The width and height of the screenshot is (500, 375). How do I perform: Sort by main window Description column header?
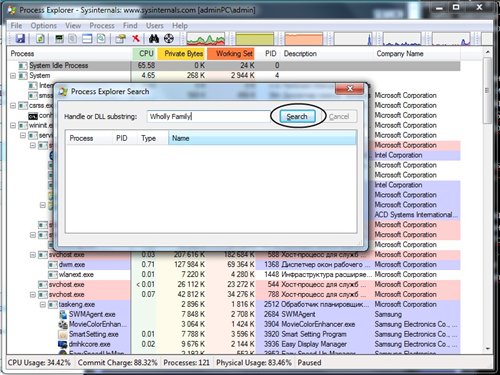(x=327, y=54)
